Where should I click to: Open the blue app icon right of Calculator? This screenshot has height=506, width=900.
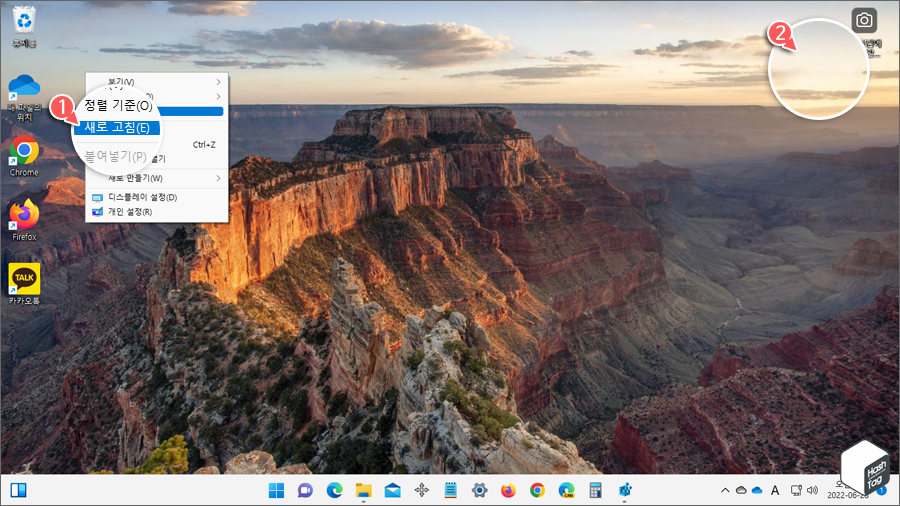tap(625, 491)
